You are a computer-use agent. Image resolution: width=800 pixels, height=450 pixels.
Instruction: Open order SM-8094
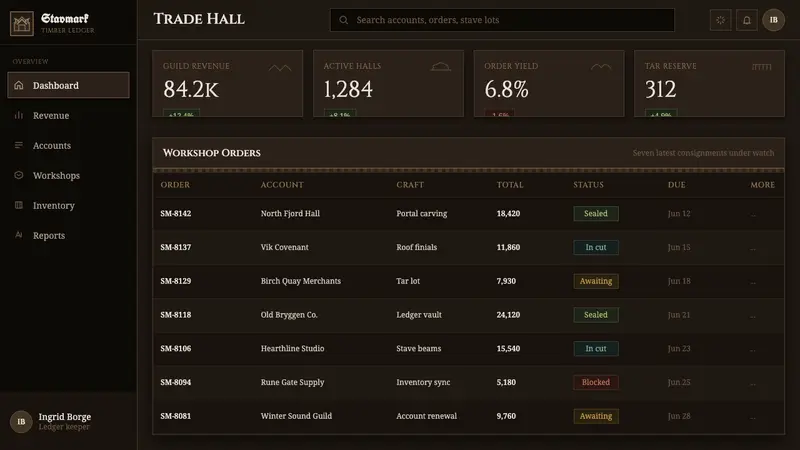[x=176, y=382]
